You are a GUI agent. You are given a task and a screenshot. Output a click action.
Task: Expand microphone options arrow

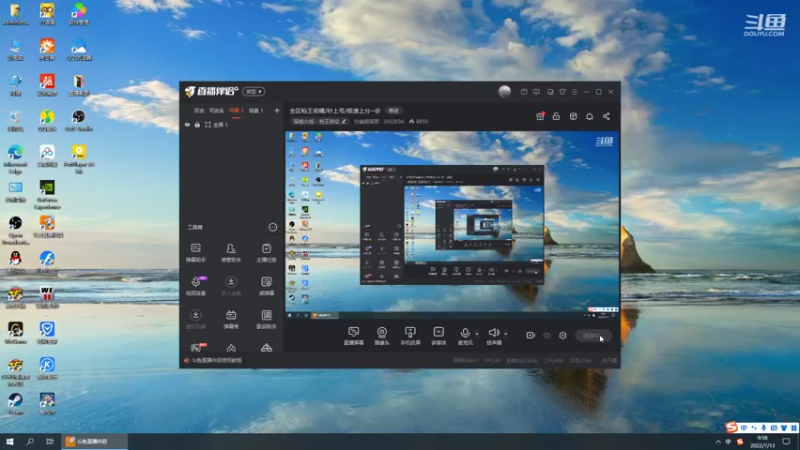pyautogui.click(x=477, y=334)
